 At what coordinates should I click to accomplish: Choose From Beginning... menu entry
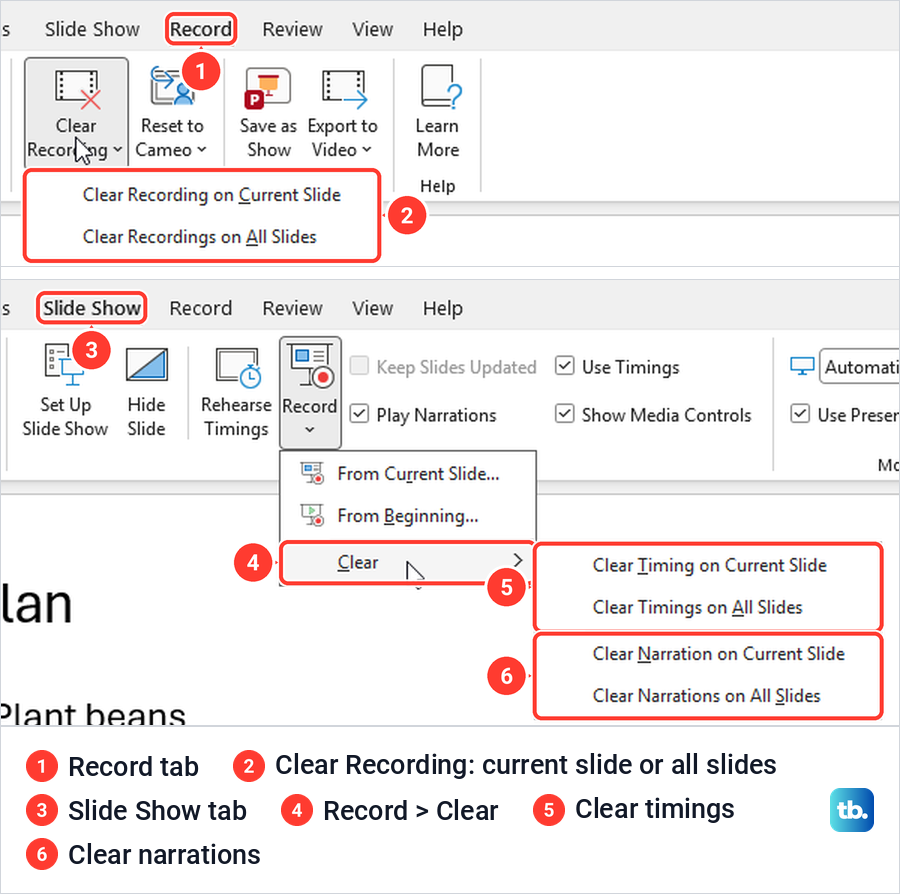tap(408, 515)
